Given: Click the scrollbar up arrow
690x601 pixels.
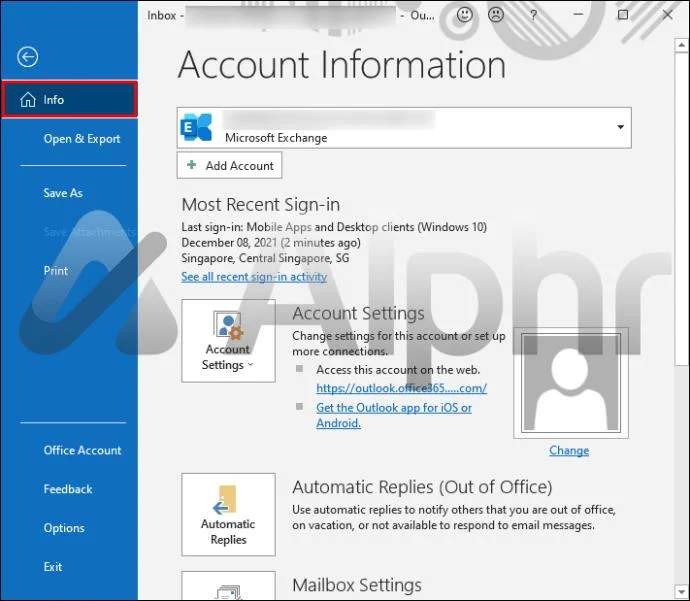Looking at the screenshot, I should 681,45.
